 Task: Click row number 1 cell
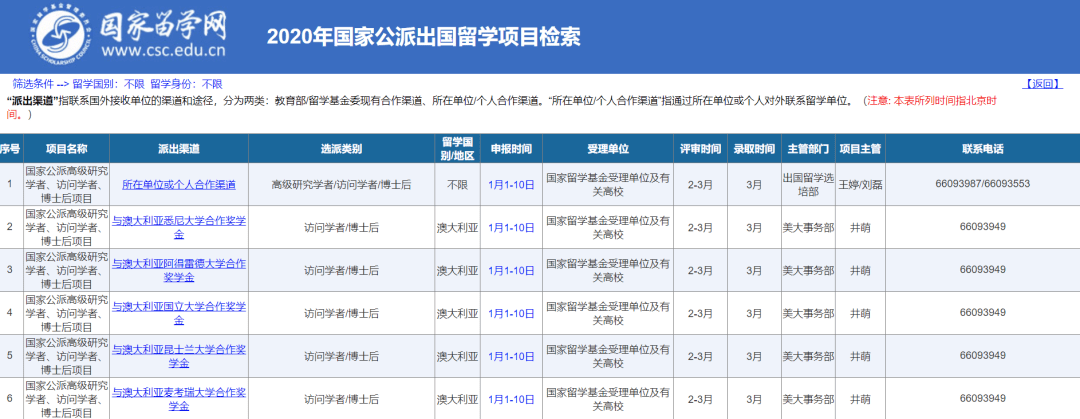[10, 184]
